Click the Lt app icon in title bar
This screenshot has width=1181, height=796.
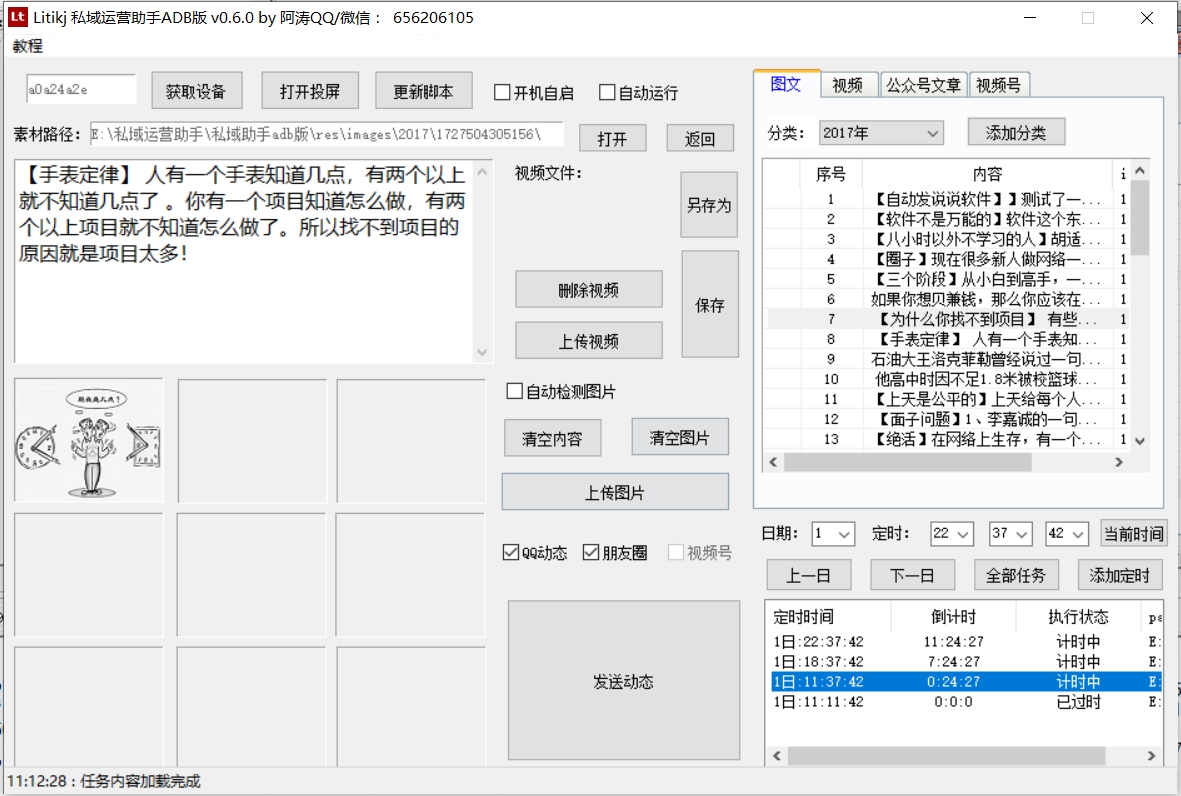(x=17, y=17)
